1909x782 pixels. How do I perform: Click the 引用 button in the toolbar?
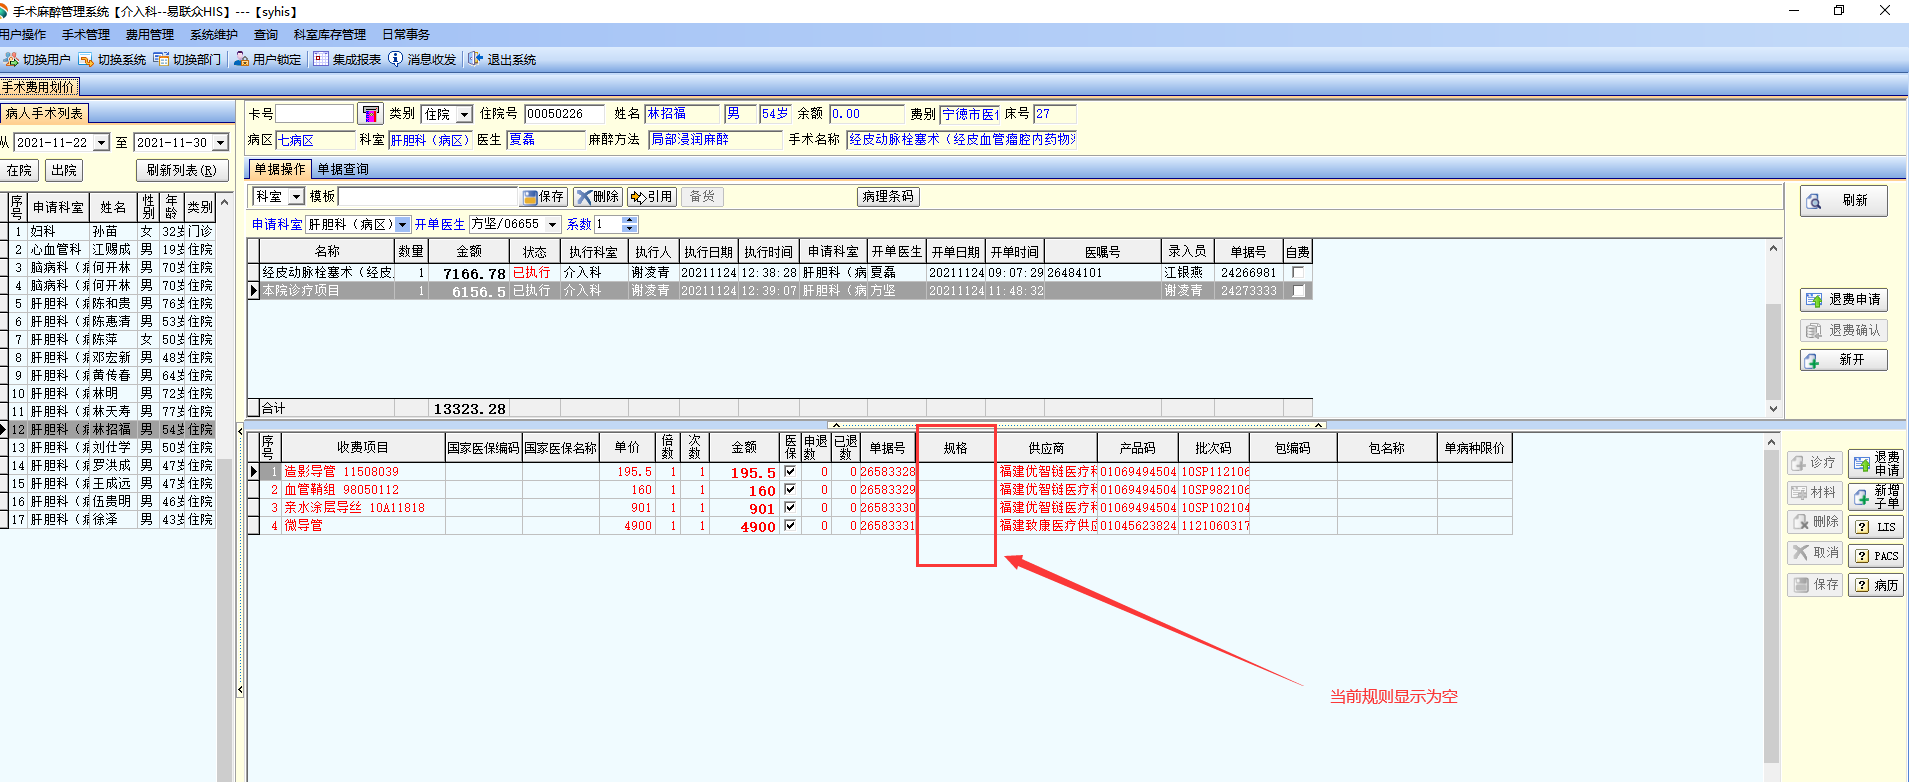point(652,197)
